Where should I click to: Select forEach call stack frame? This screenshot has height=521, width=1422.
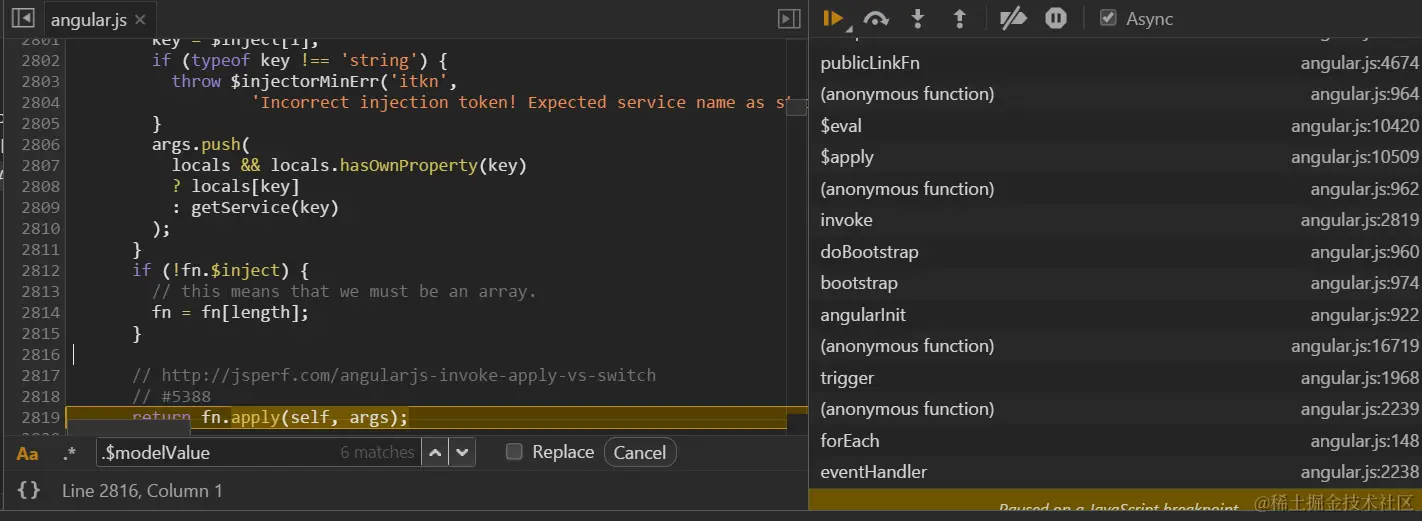[x=1115, y=441]
